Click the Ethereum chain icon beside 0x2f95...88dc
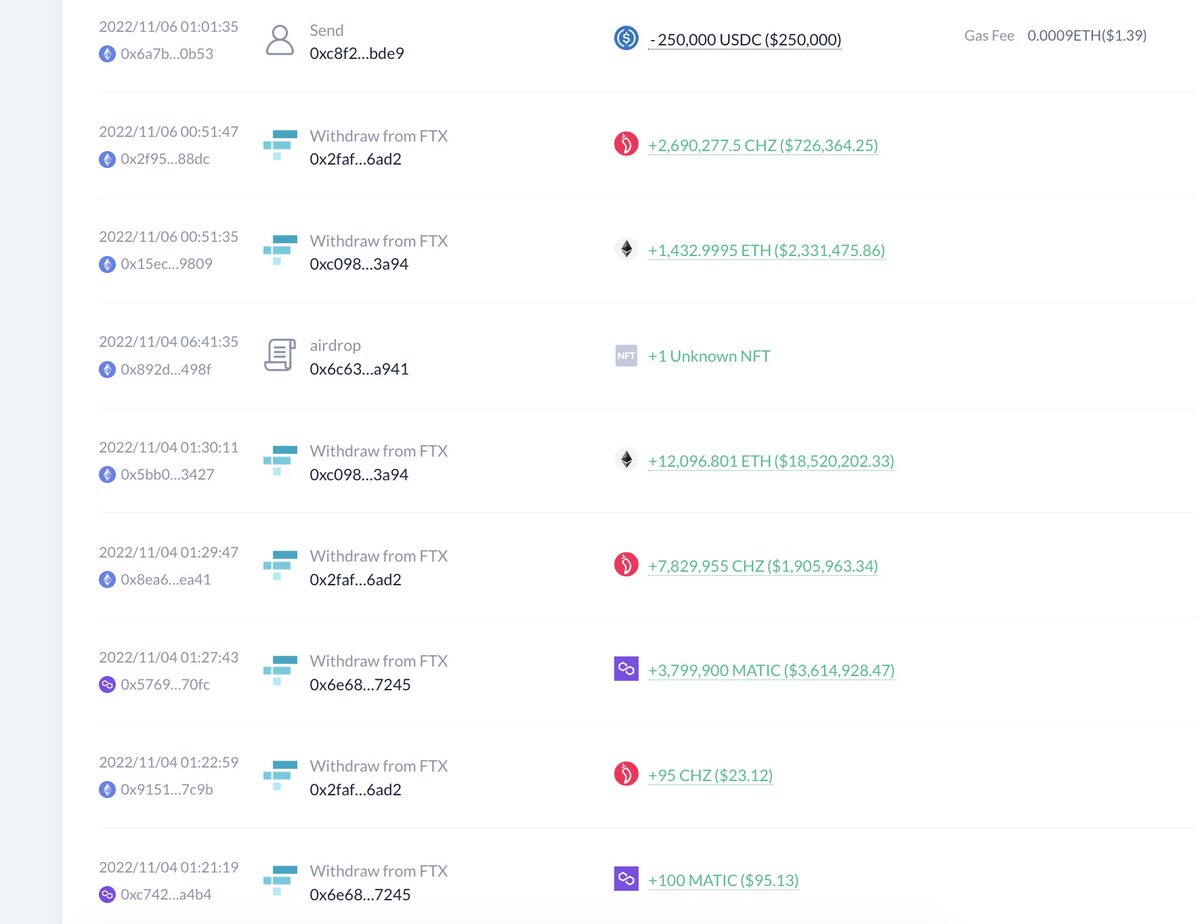This screenshot has width=1200, height=924. point(107,159)
